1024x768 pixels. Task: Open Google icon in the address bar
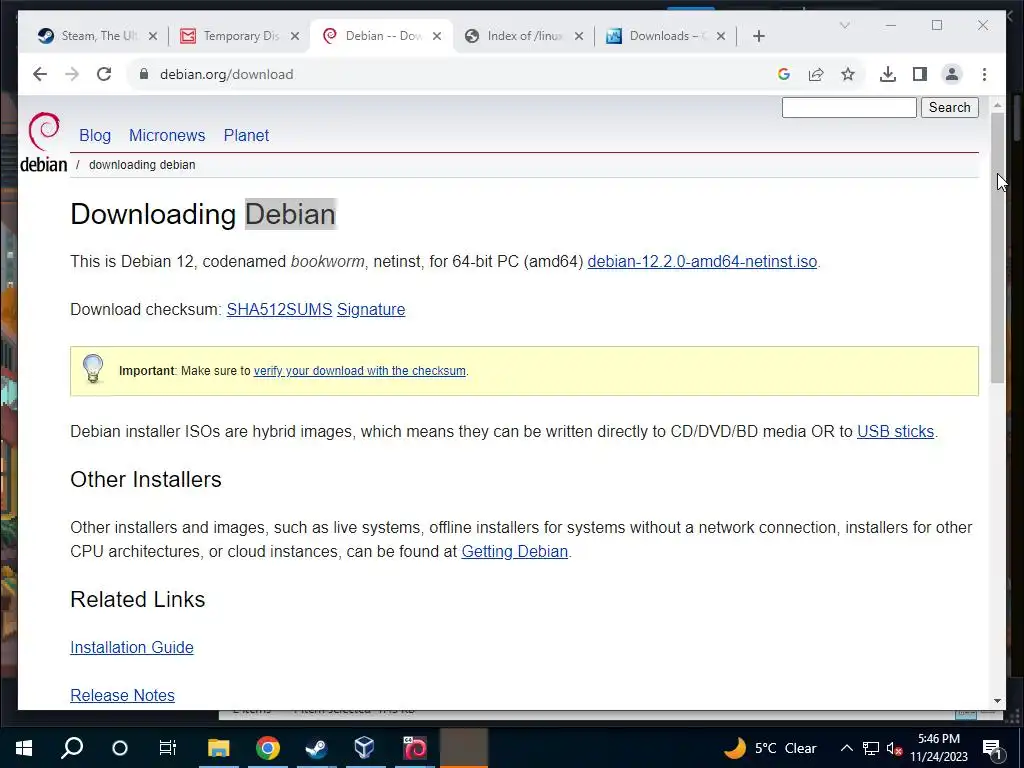click(784, 74)
